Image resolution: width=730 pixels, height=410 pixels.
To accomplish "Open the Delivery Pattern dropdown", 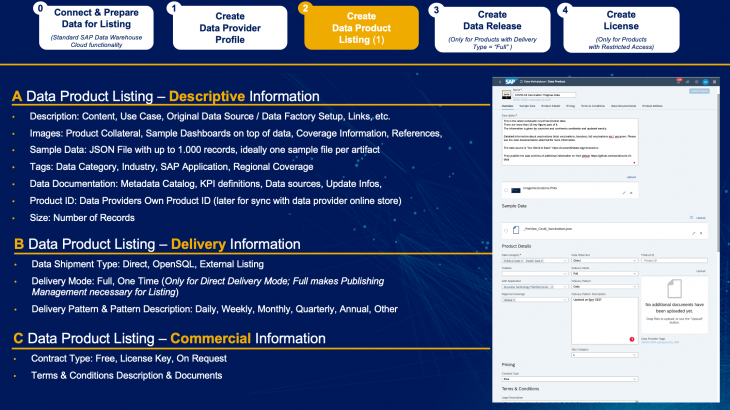I will [x=604, y=287].
